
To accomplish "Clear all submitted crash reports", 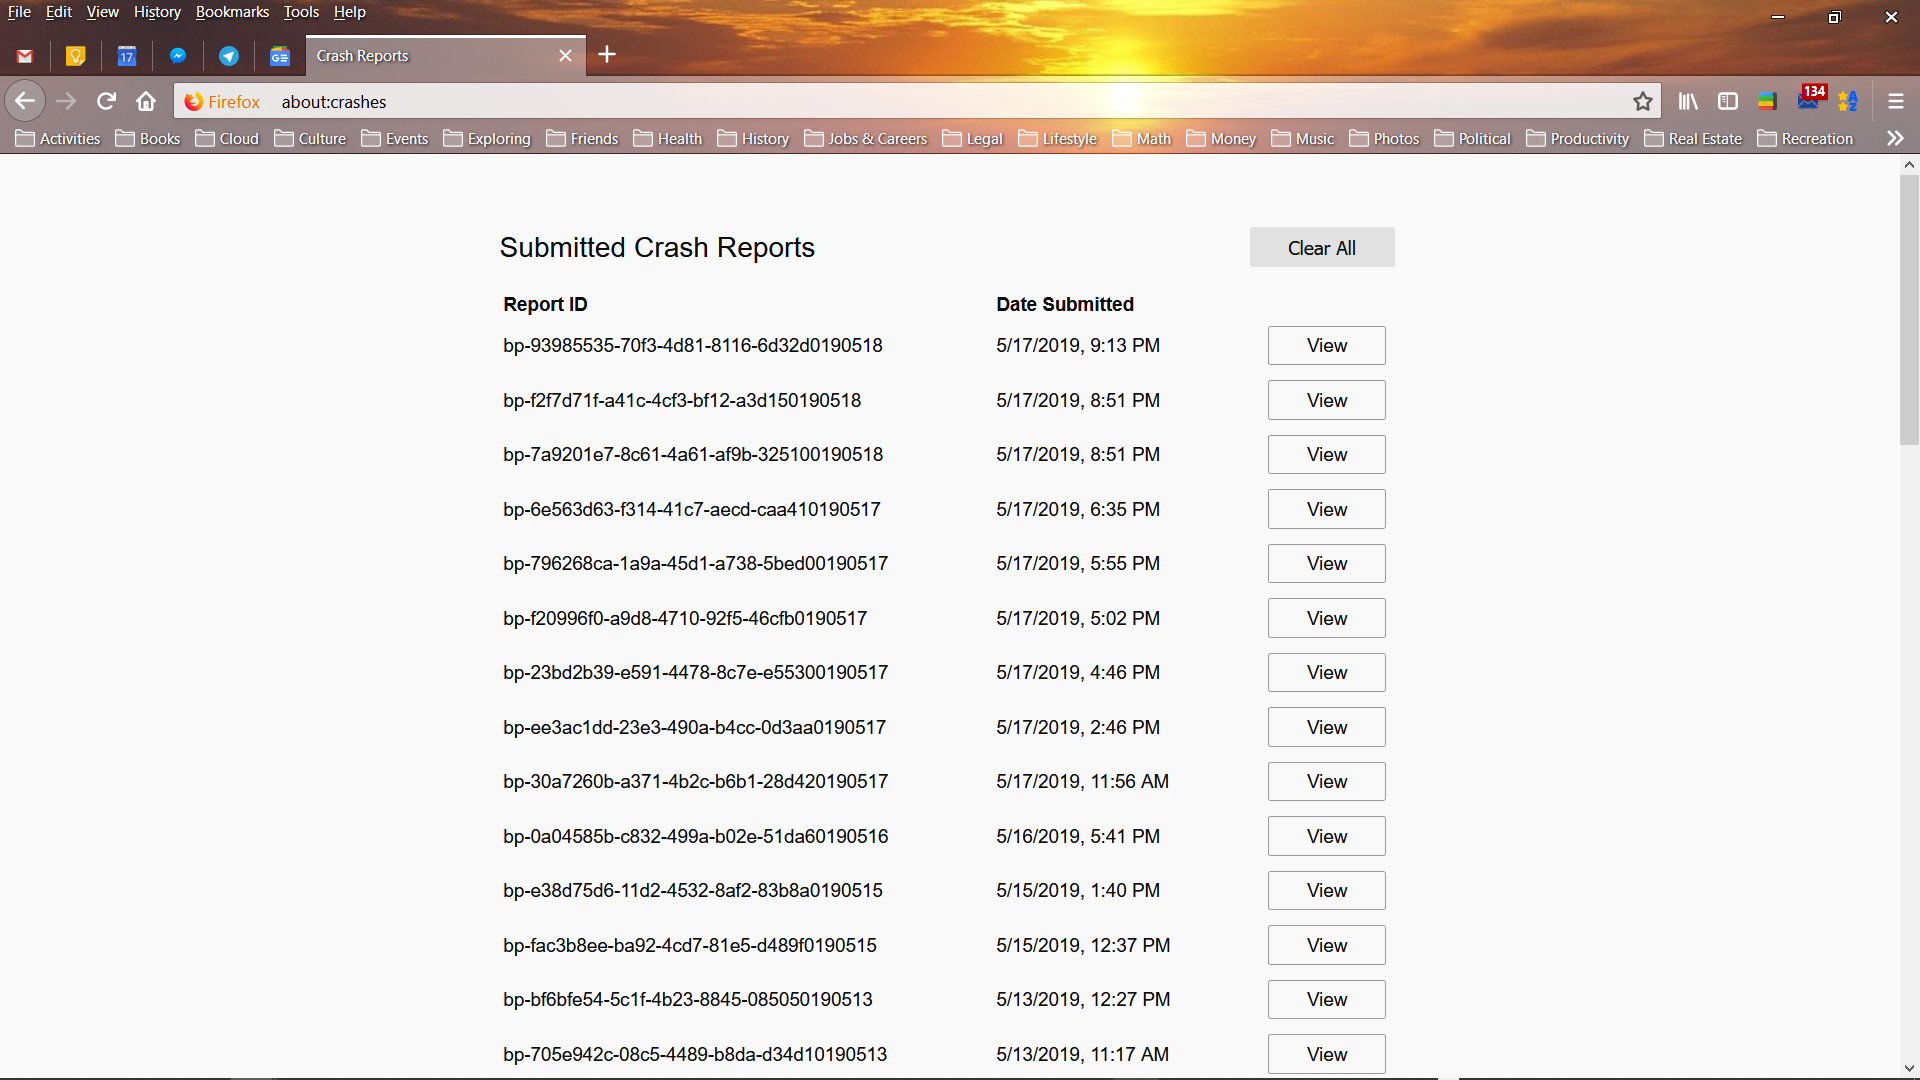I will click(1322, 247).
